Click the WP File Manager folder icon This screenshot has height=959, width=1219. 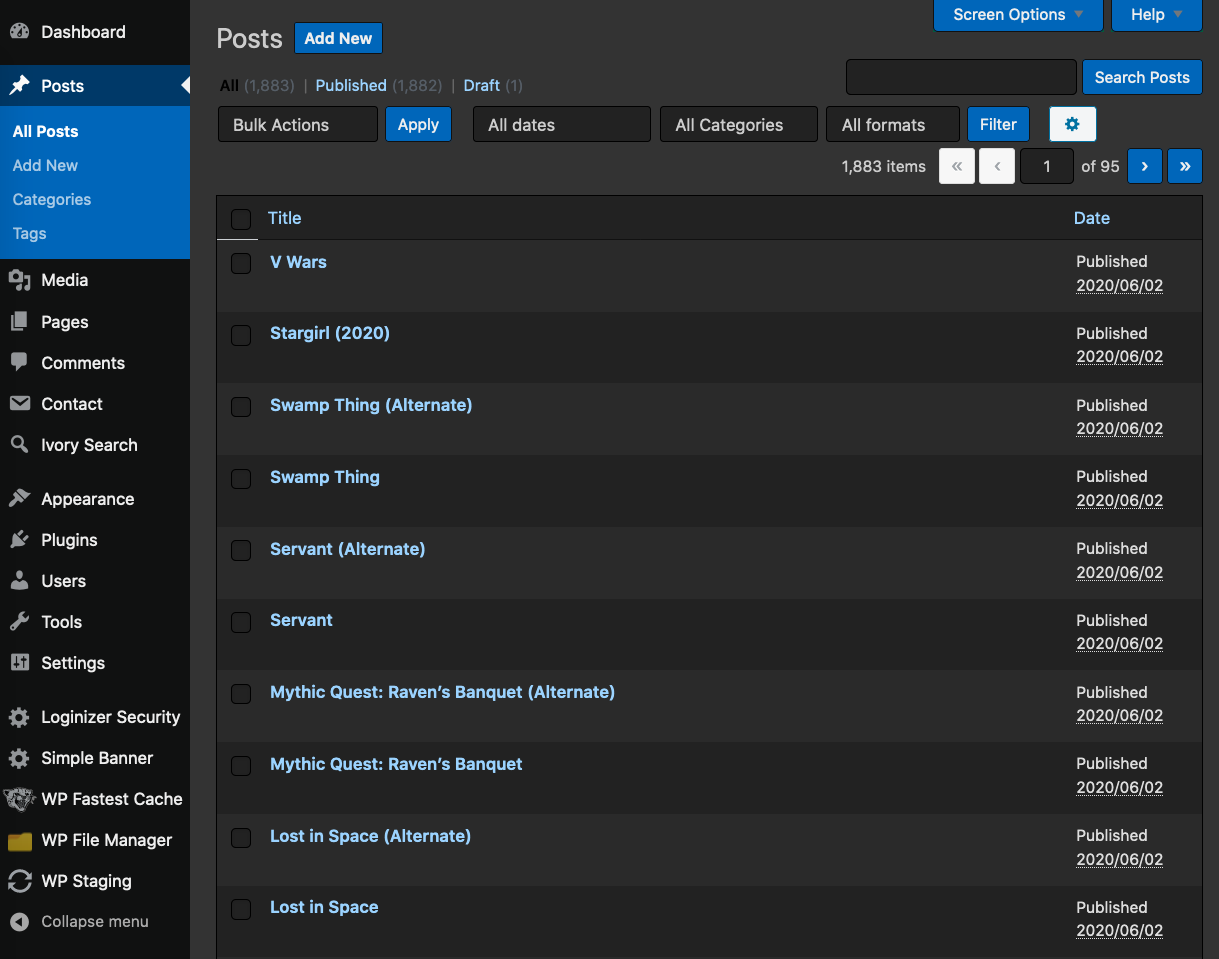click(19, 840)
